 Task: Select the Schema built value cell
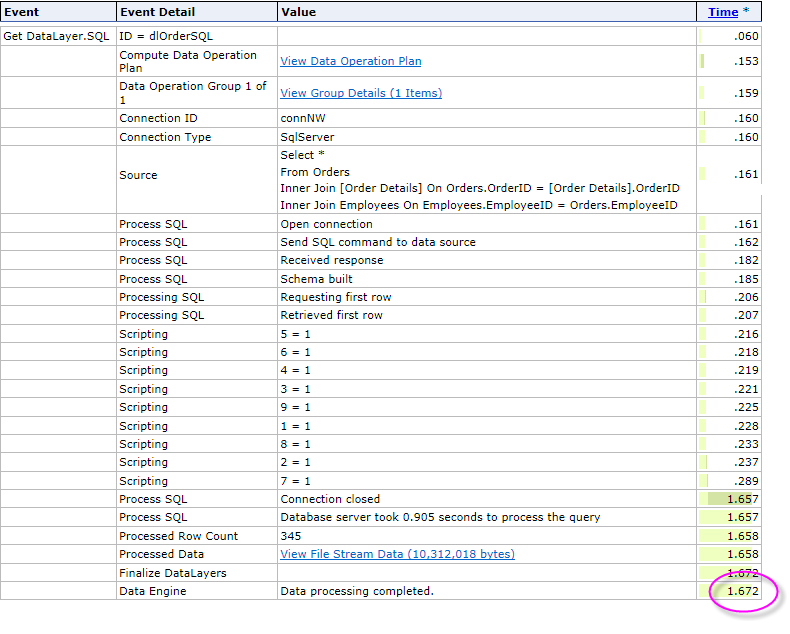pyautogui.click(x=316, y=279)
